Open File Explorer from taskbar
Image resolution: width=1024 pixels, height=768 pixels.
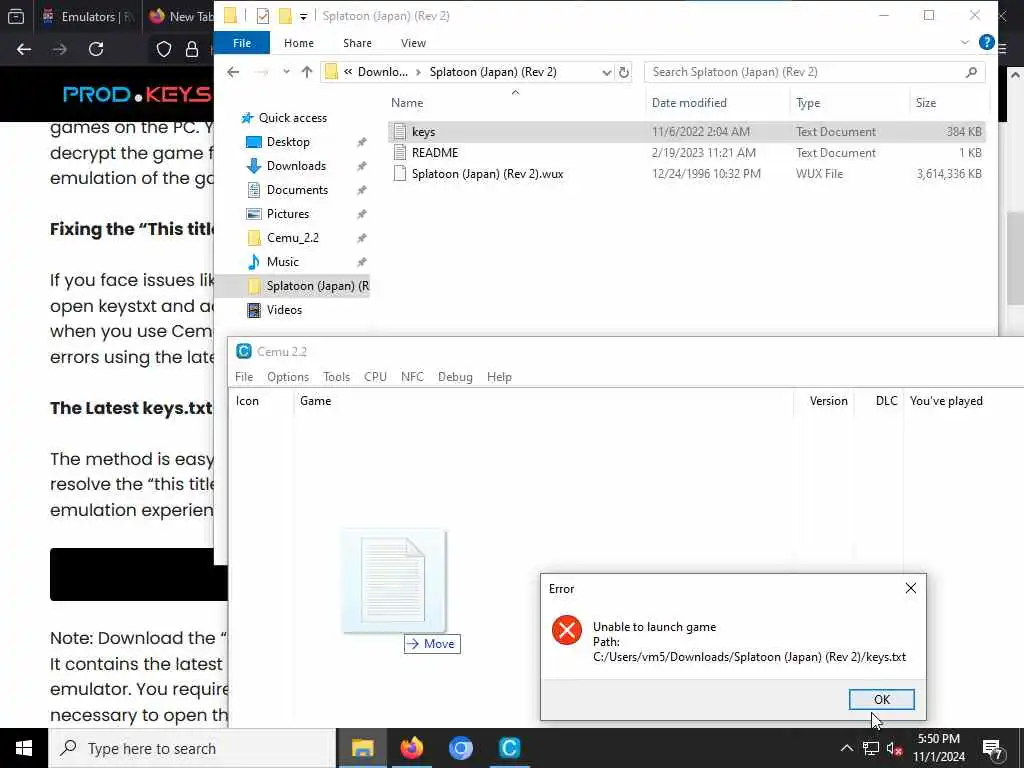[x=362, y=748]
